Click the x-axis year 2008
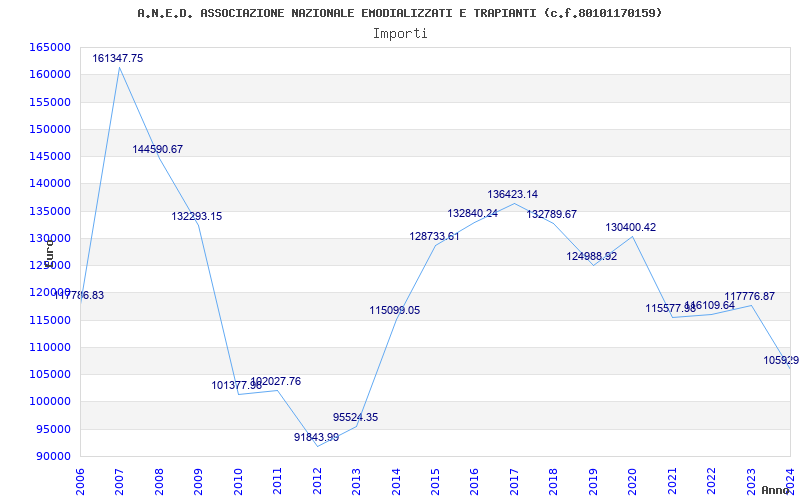This screenshot has height=500, width=800. tap(159, 481)
